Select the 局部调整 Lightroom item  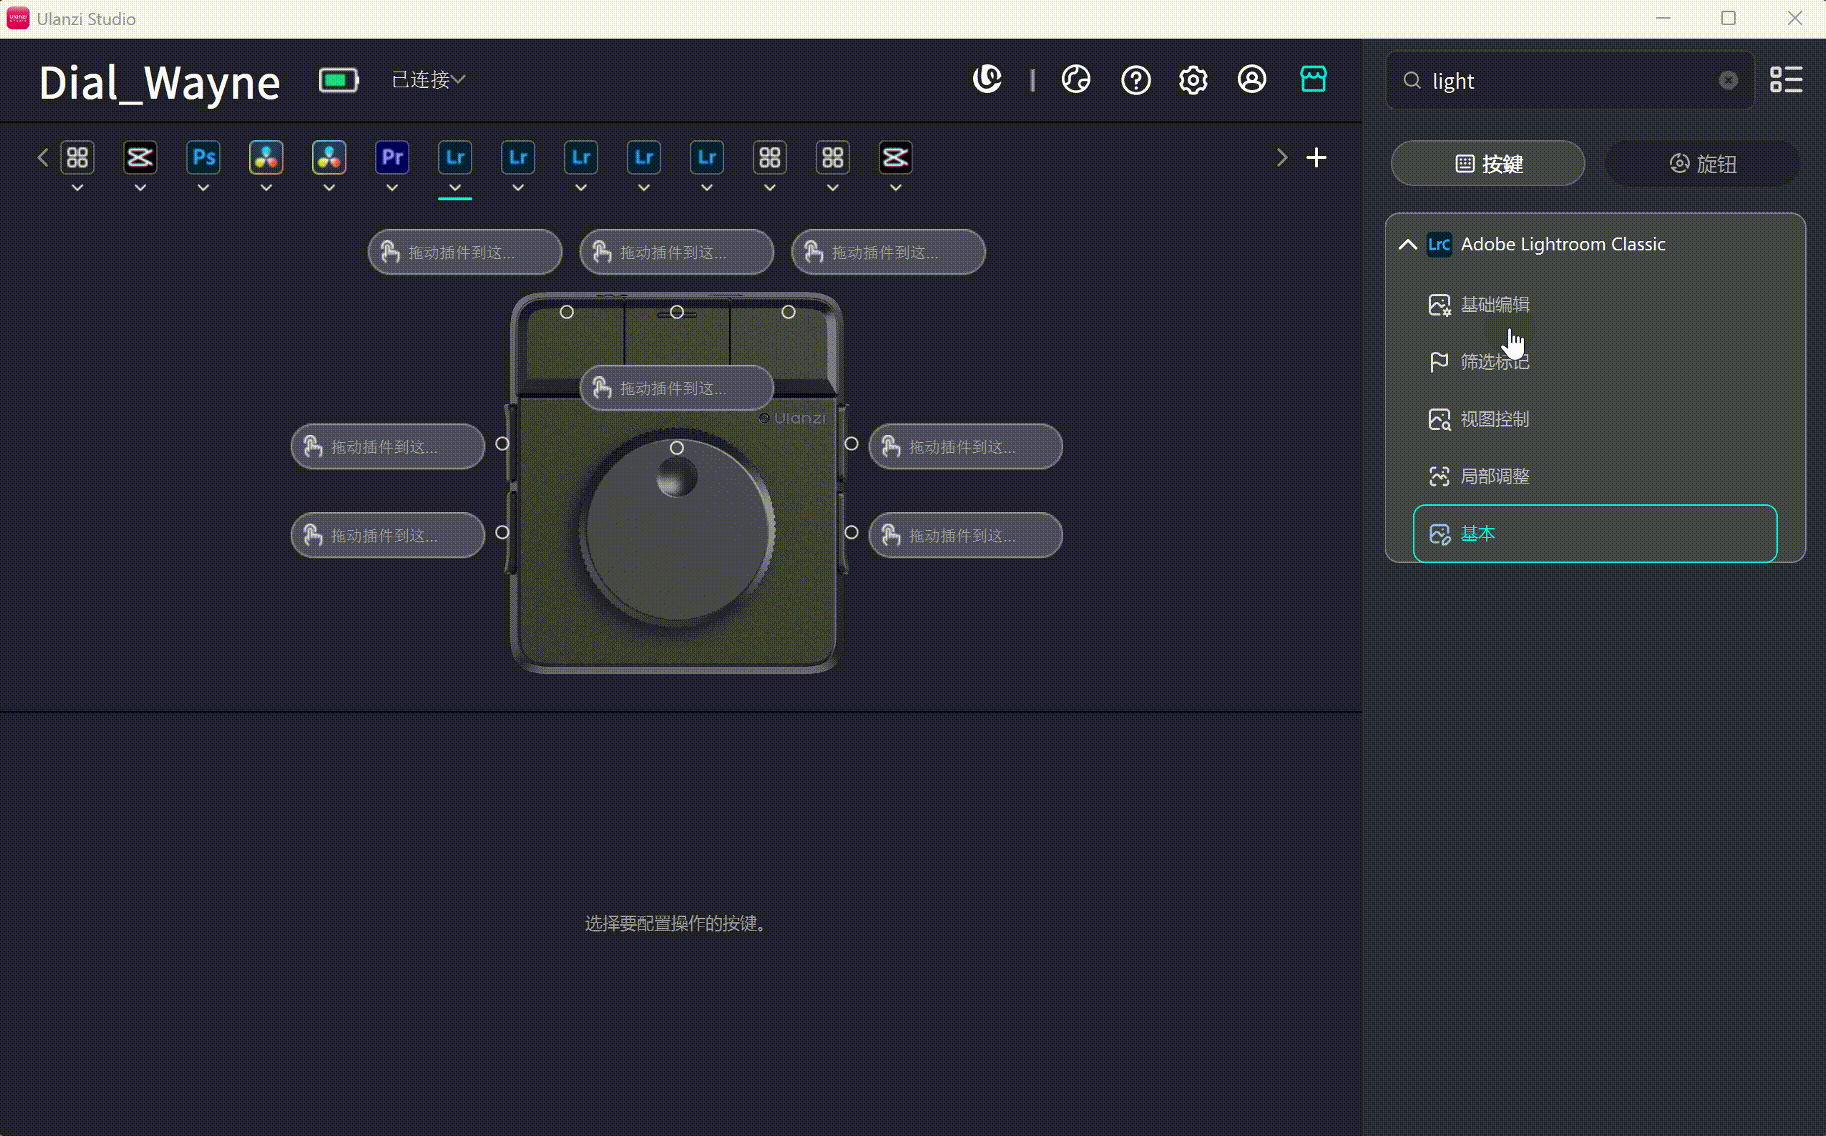pos(1495,476)
